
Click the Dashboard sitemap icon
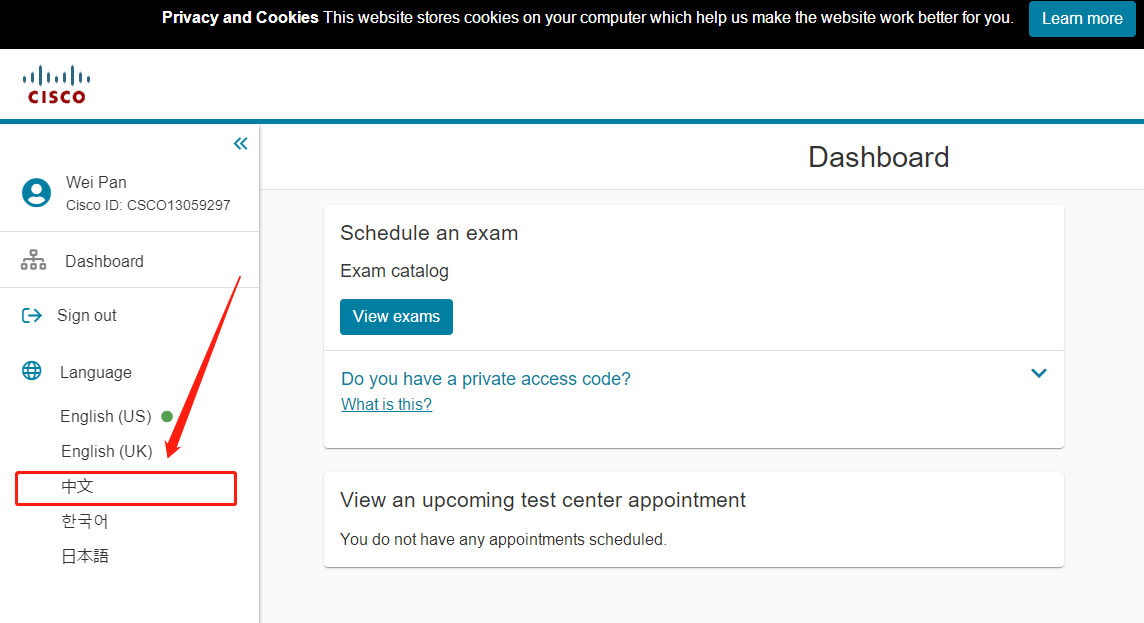(x=34, y=261)
